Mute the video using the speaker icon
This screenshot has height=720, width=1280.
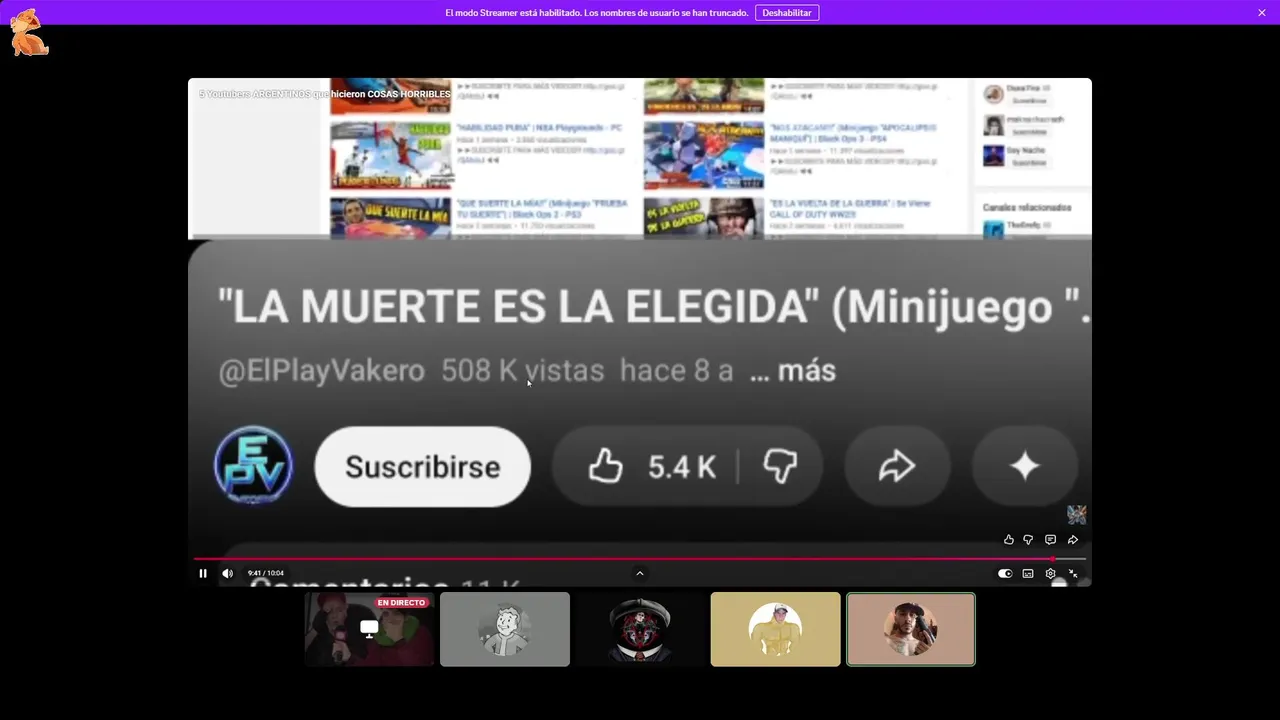point(227,573)
